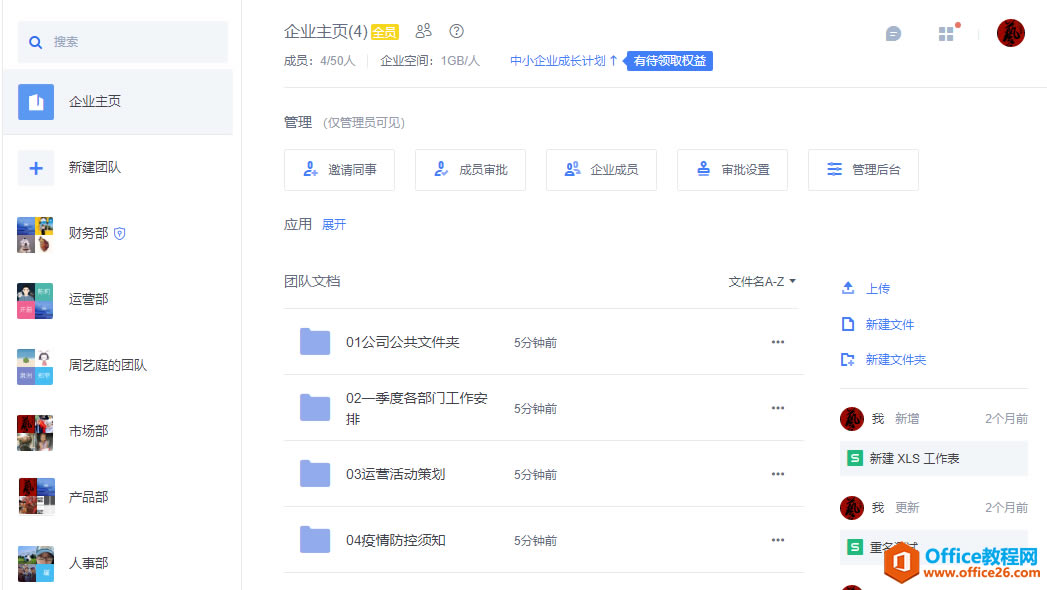The image size is (1047, 590).
Task: Click the 管理后台 button
Action: [x=863, y=170]
